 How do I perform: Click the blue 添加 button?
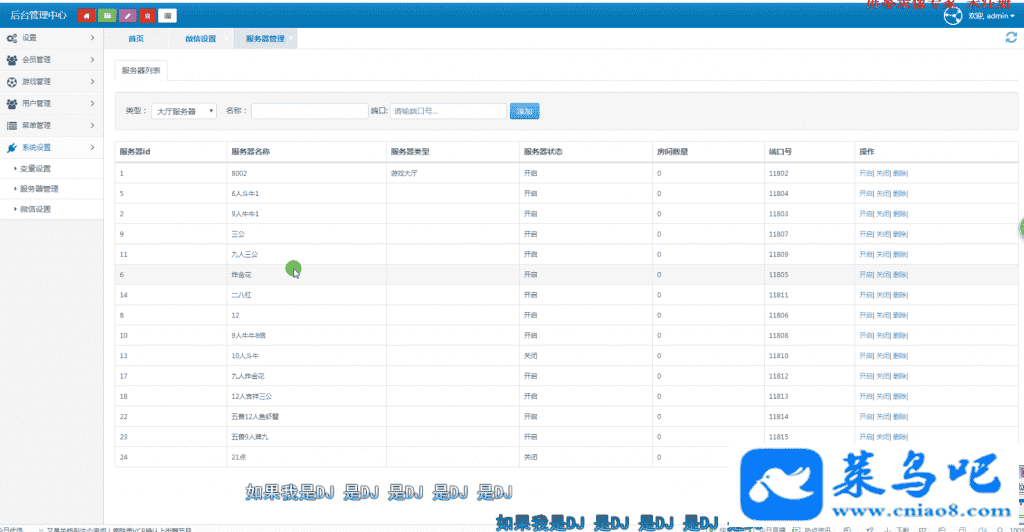tap(523, 111)
